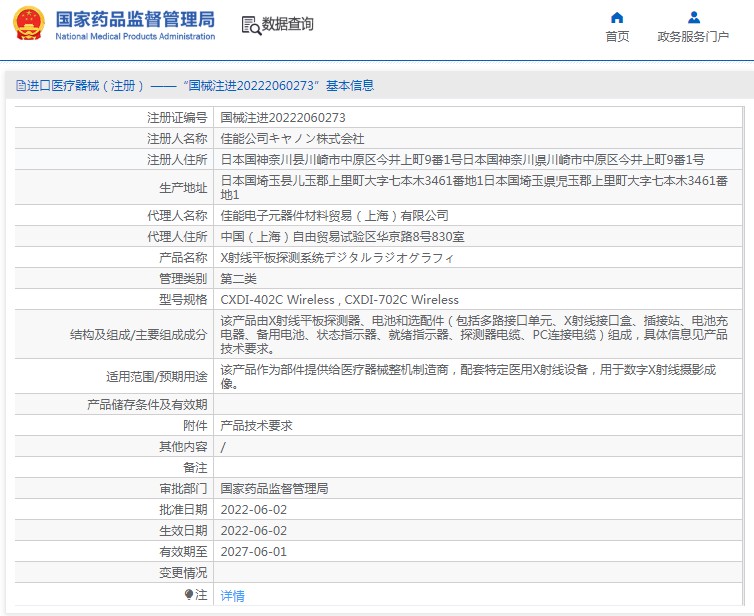Image resolution: width=754 pixels, height=616 pixels.
Task: Click the 备注 row label
Action: tap(195, 467)
